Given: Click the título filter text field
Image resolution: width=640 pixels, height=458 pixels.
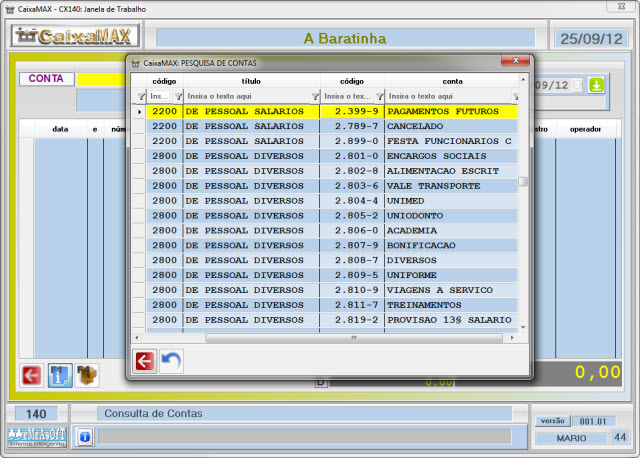Looking at the screenshot, I should tap(245, 96).
